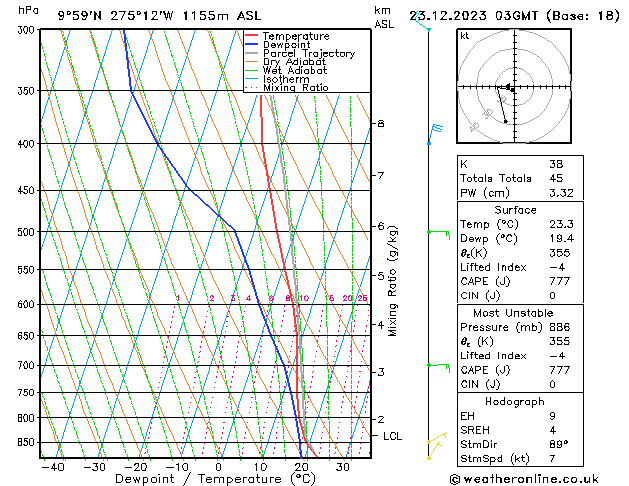Click the Wet Adiabat legend entry
629x486 pixels.
295,71
